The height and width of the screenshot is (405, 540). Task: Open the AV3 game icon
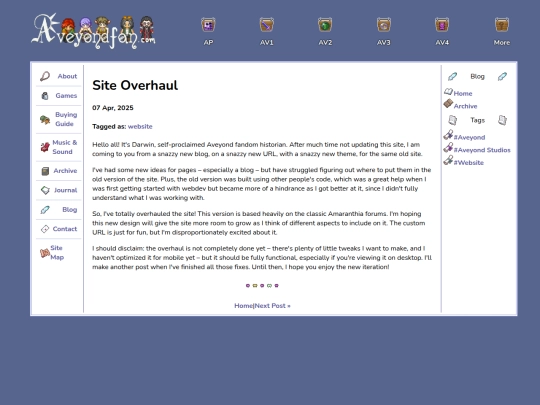pyautogui.click(x=384, y=25)
